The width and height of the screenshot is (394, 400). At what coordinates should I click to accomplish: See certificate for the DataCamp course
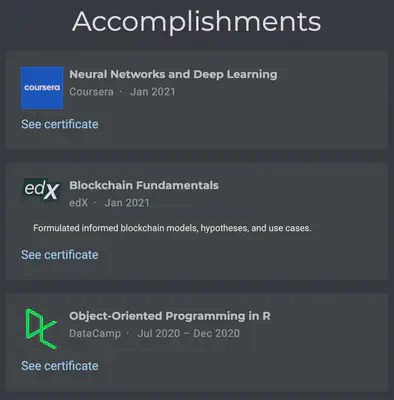point(60,366)
